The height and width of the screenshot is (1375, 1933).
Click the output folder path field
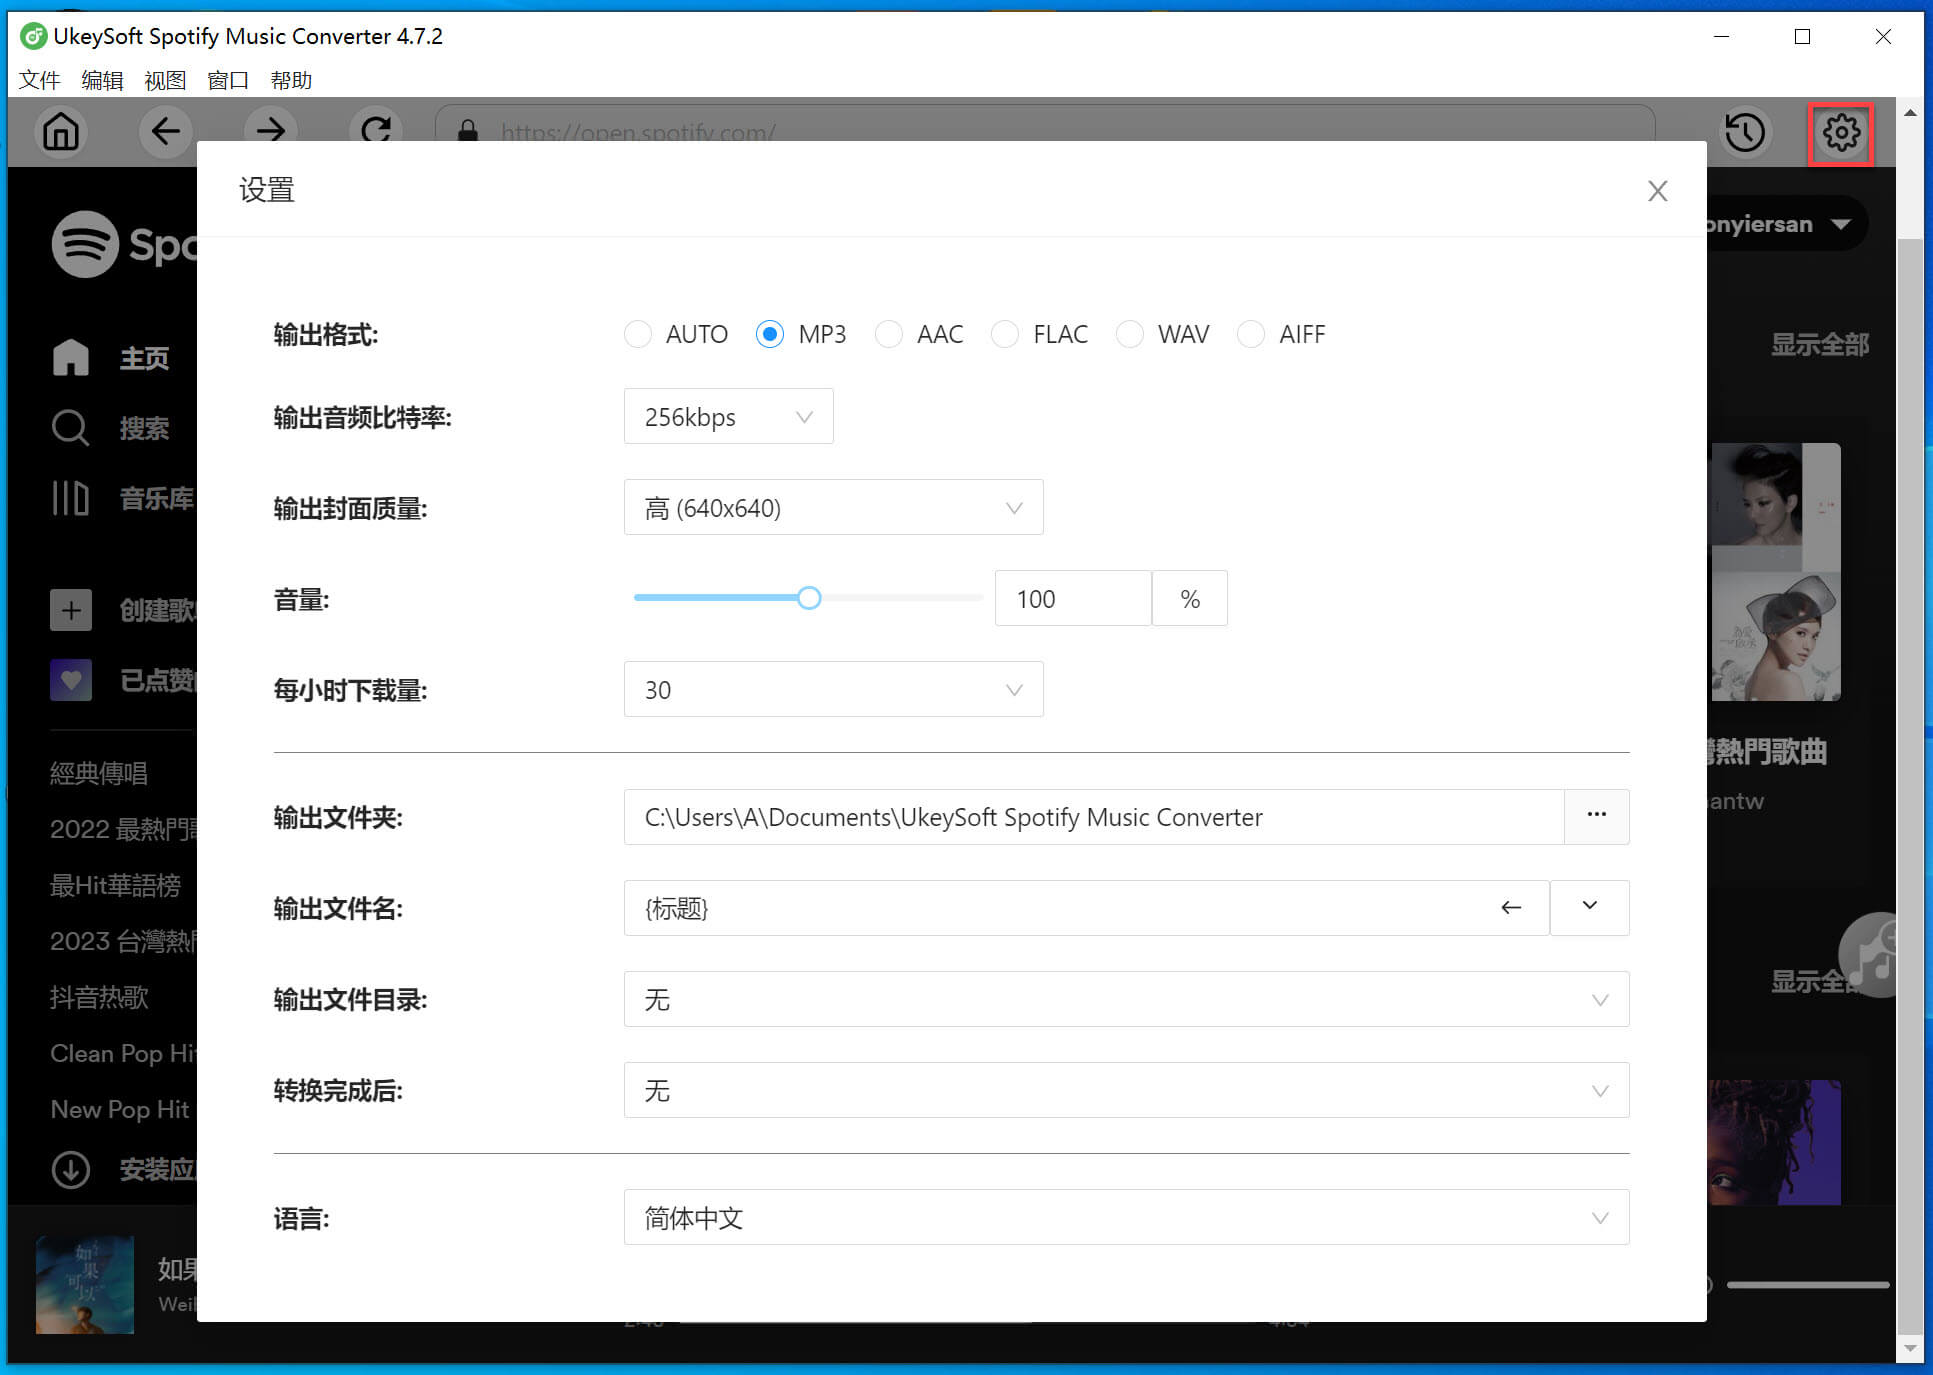point(1093,816)
